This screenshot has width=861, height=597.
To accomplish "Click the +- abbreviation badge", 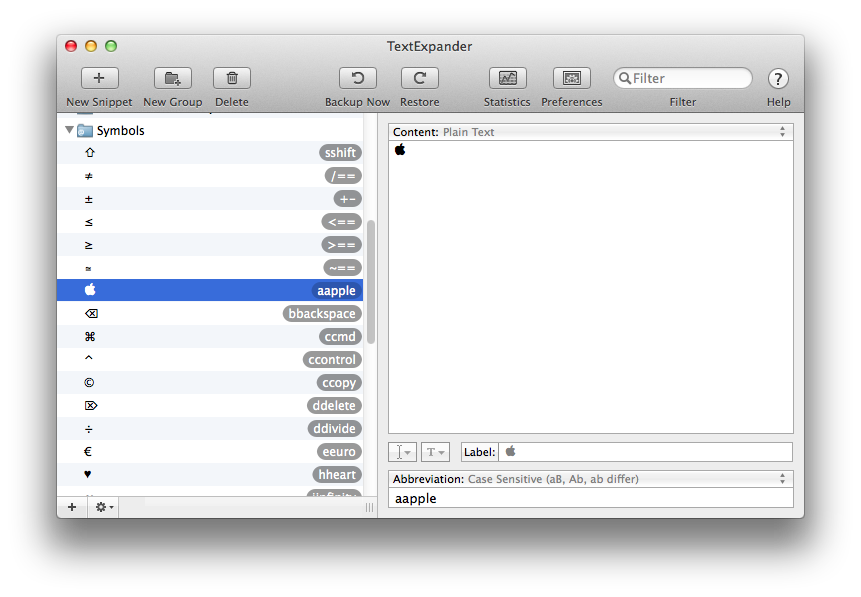I will point(348,199).
